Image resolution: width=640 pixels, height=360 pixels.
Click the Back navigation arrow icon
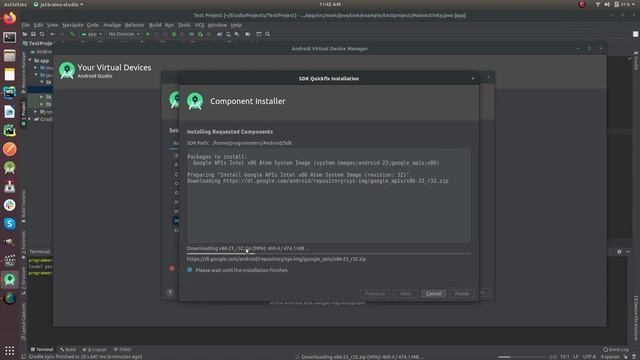point(53,34)
